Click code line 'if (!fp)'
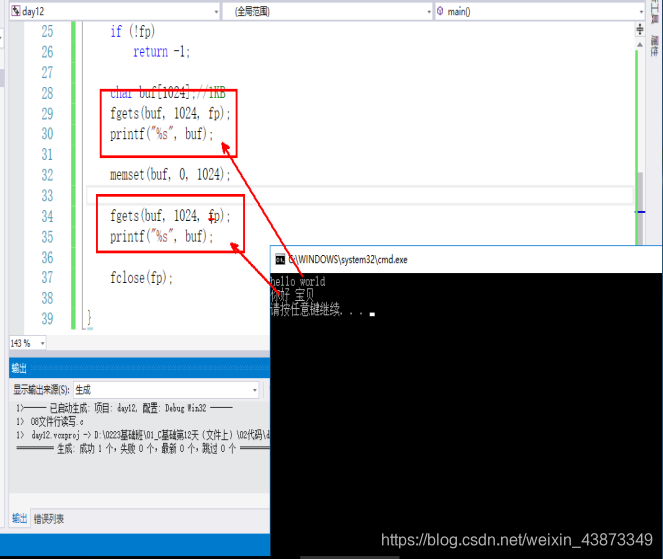Image resolution: width=663 pixels, height=559 pixels. 132,31
